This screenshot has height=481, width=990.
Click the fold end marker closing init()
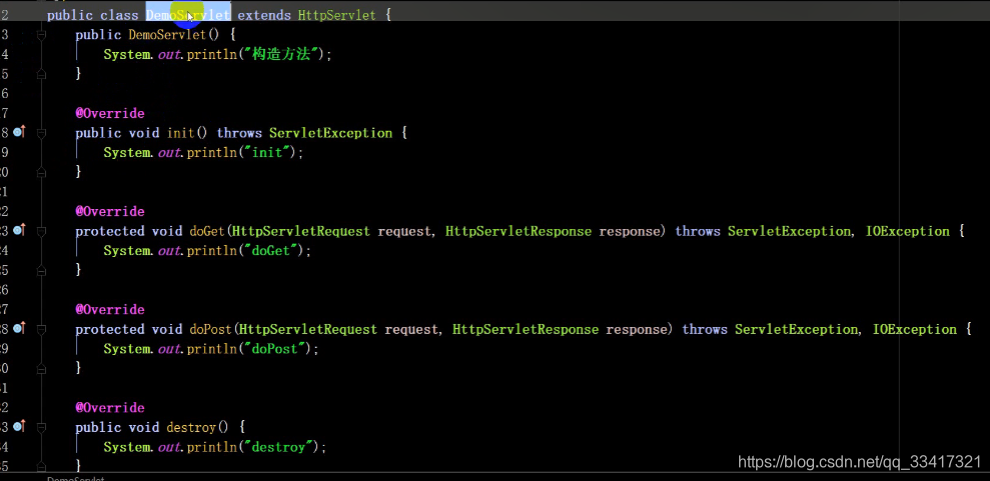pos(42,172)
